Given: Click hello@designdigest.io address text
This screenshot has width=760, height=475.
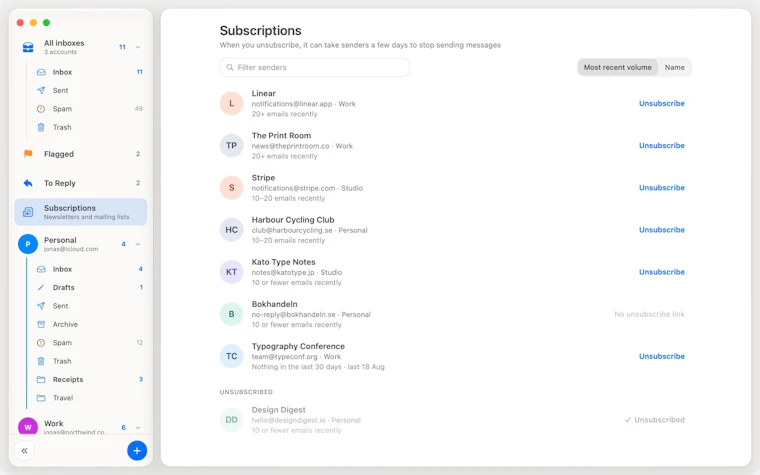Looking at the screenshot, I should [x=288, y=420].
